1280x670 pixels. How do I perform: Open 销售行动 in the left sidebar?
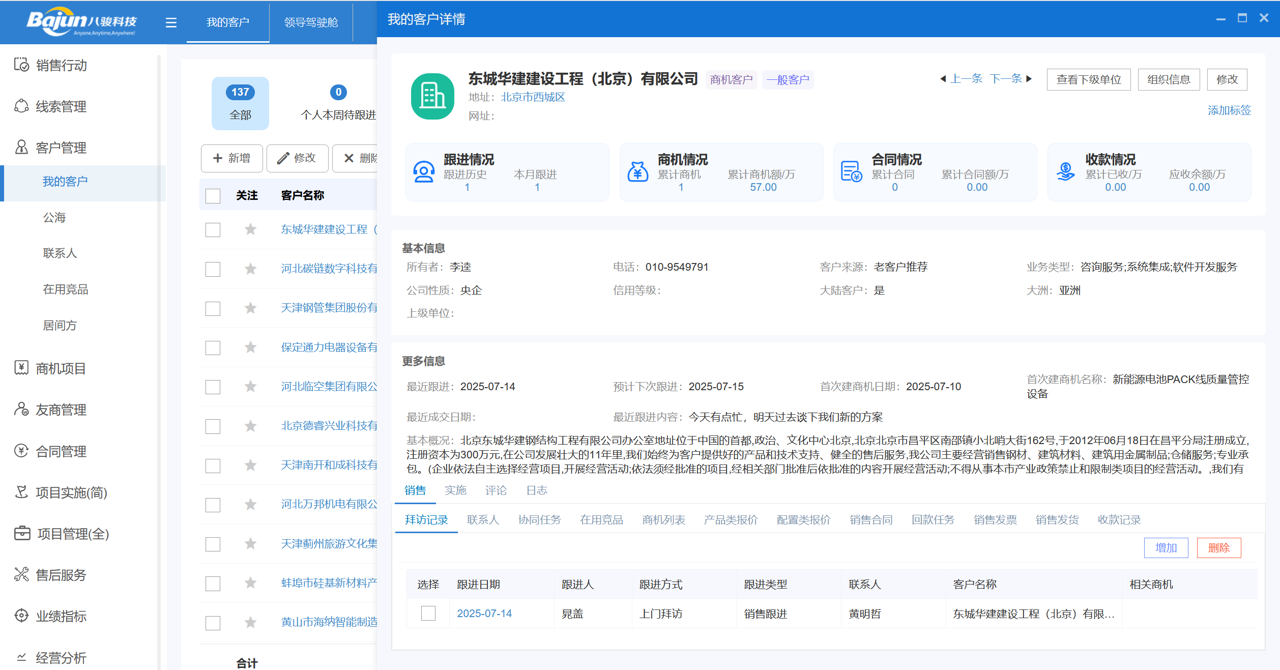click(62, 64)
